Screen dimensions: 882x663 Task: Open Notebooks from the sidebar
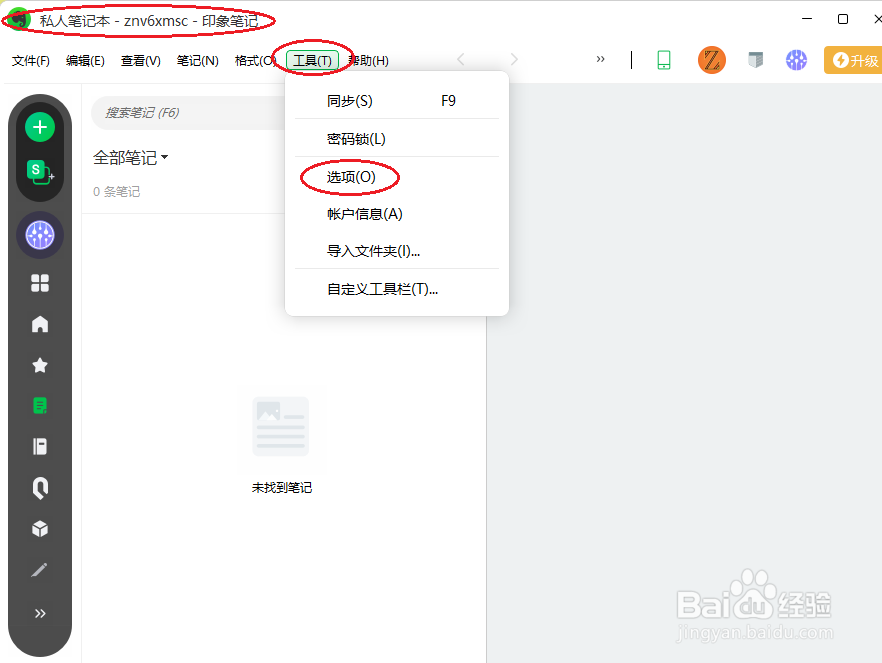[39, 446]
